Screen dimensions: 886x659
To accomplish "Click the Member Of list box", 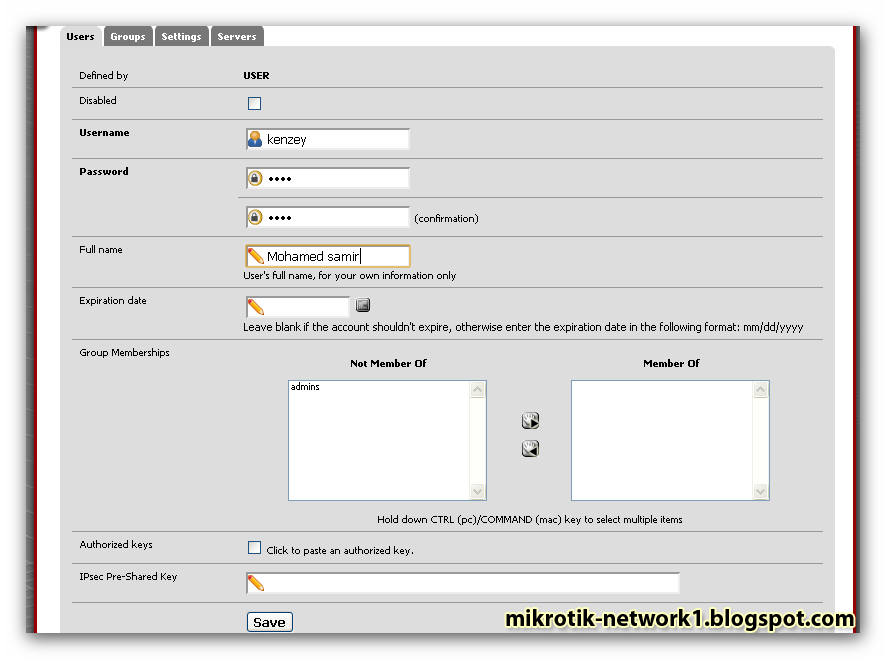I will (670, 440).
